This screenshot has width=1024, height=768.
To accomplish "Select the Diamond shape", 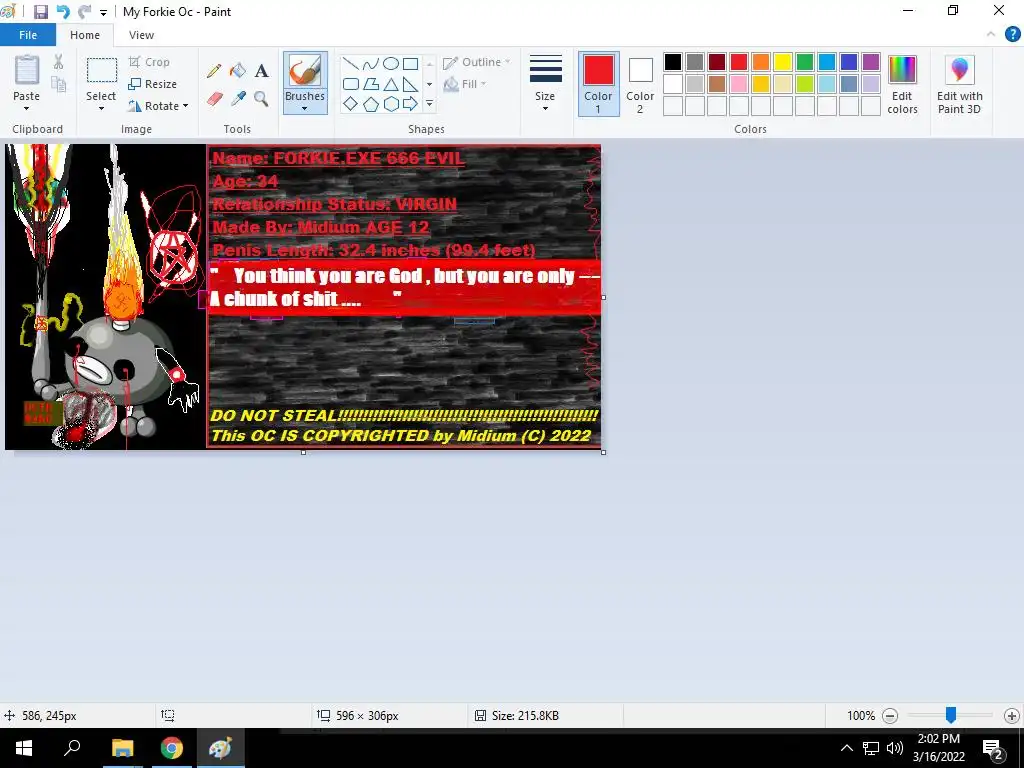I will pos(351,104).
